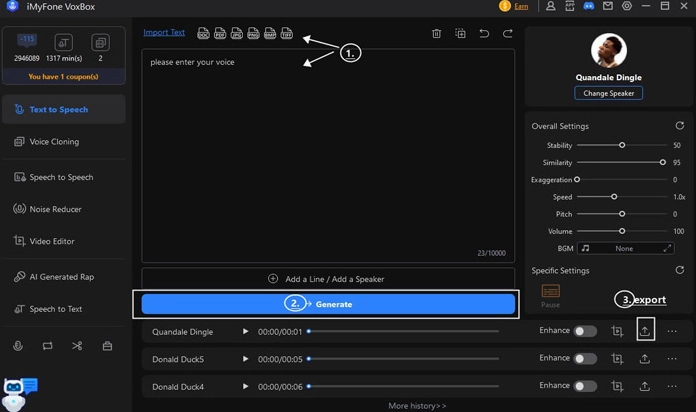
Task: Import a DOC file via the DOC icon
Action: [x=203, y=33]
